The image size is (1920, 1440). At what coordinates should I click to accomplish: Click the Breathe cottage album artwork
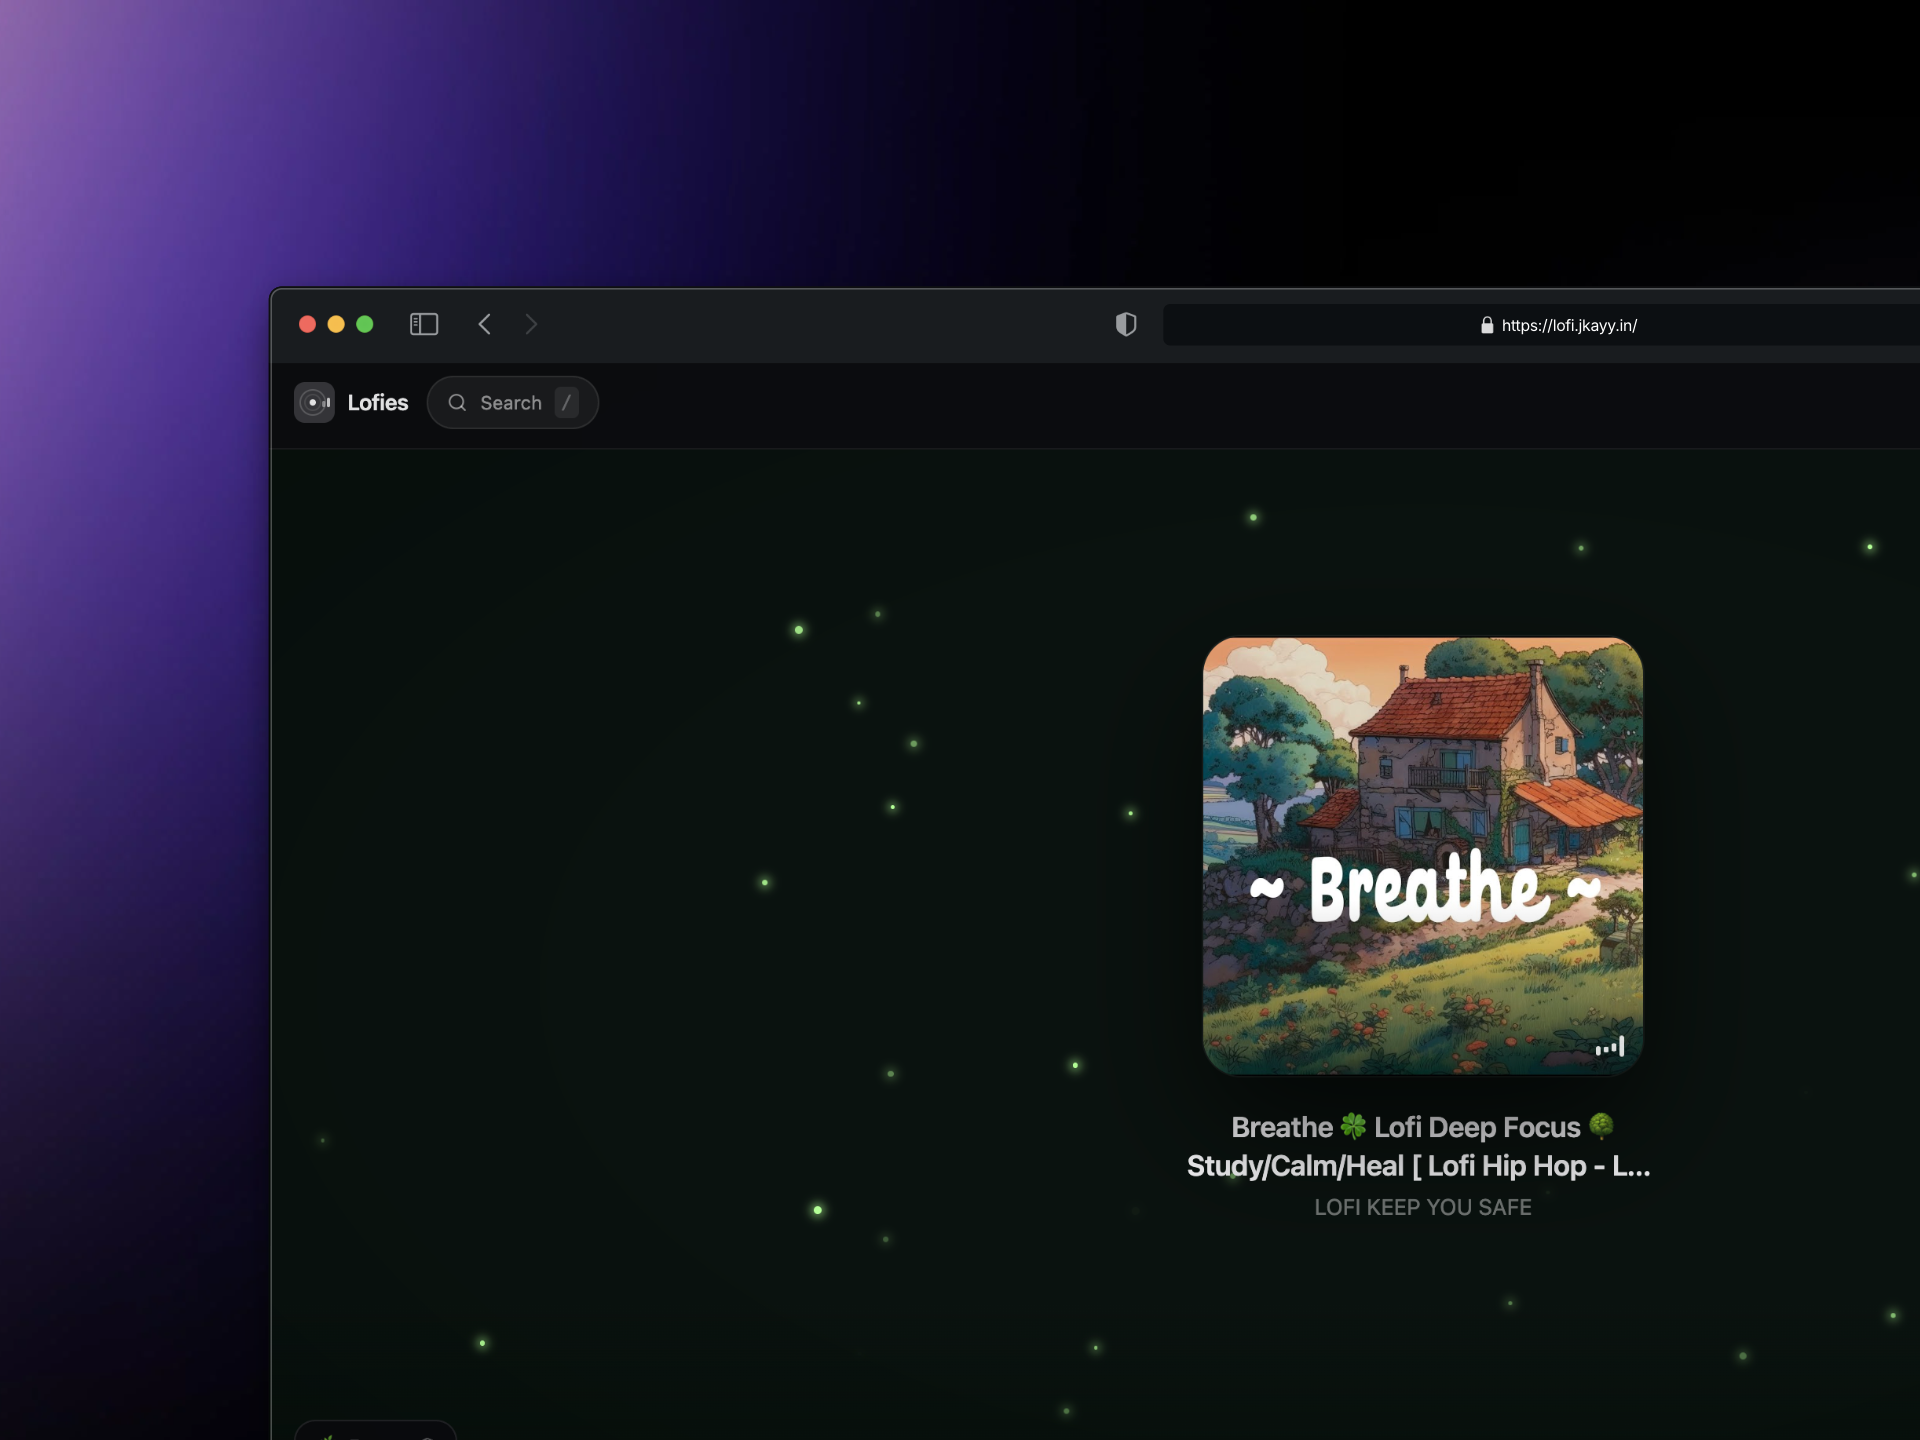(1422, 855)
